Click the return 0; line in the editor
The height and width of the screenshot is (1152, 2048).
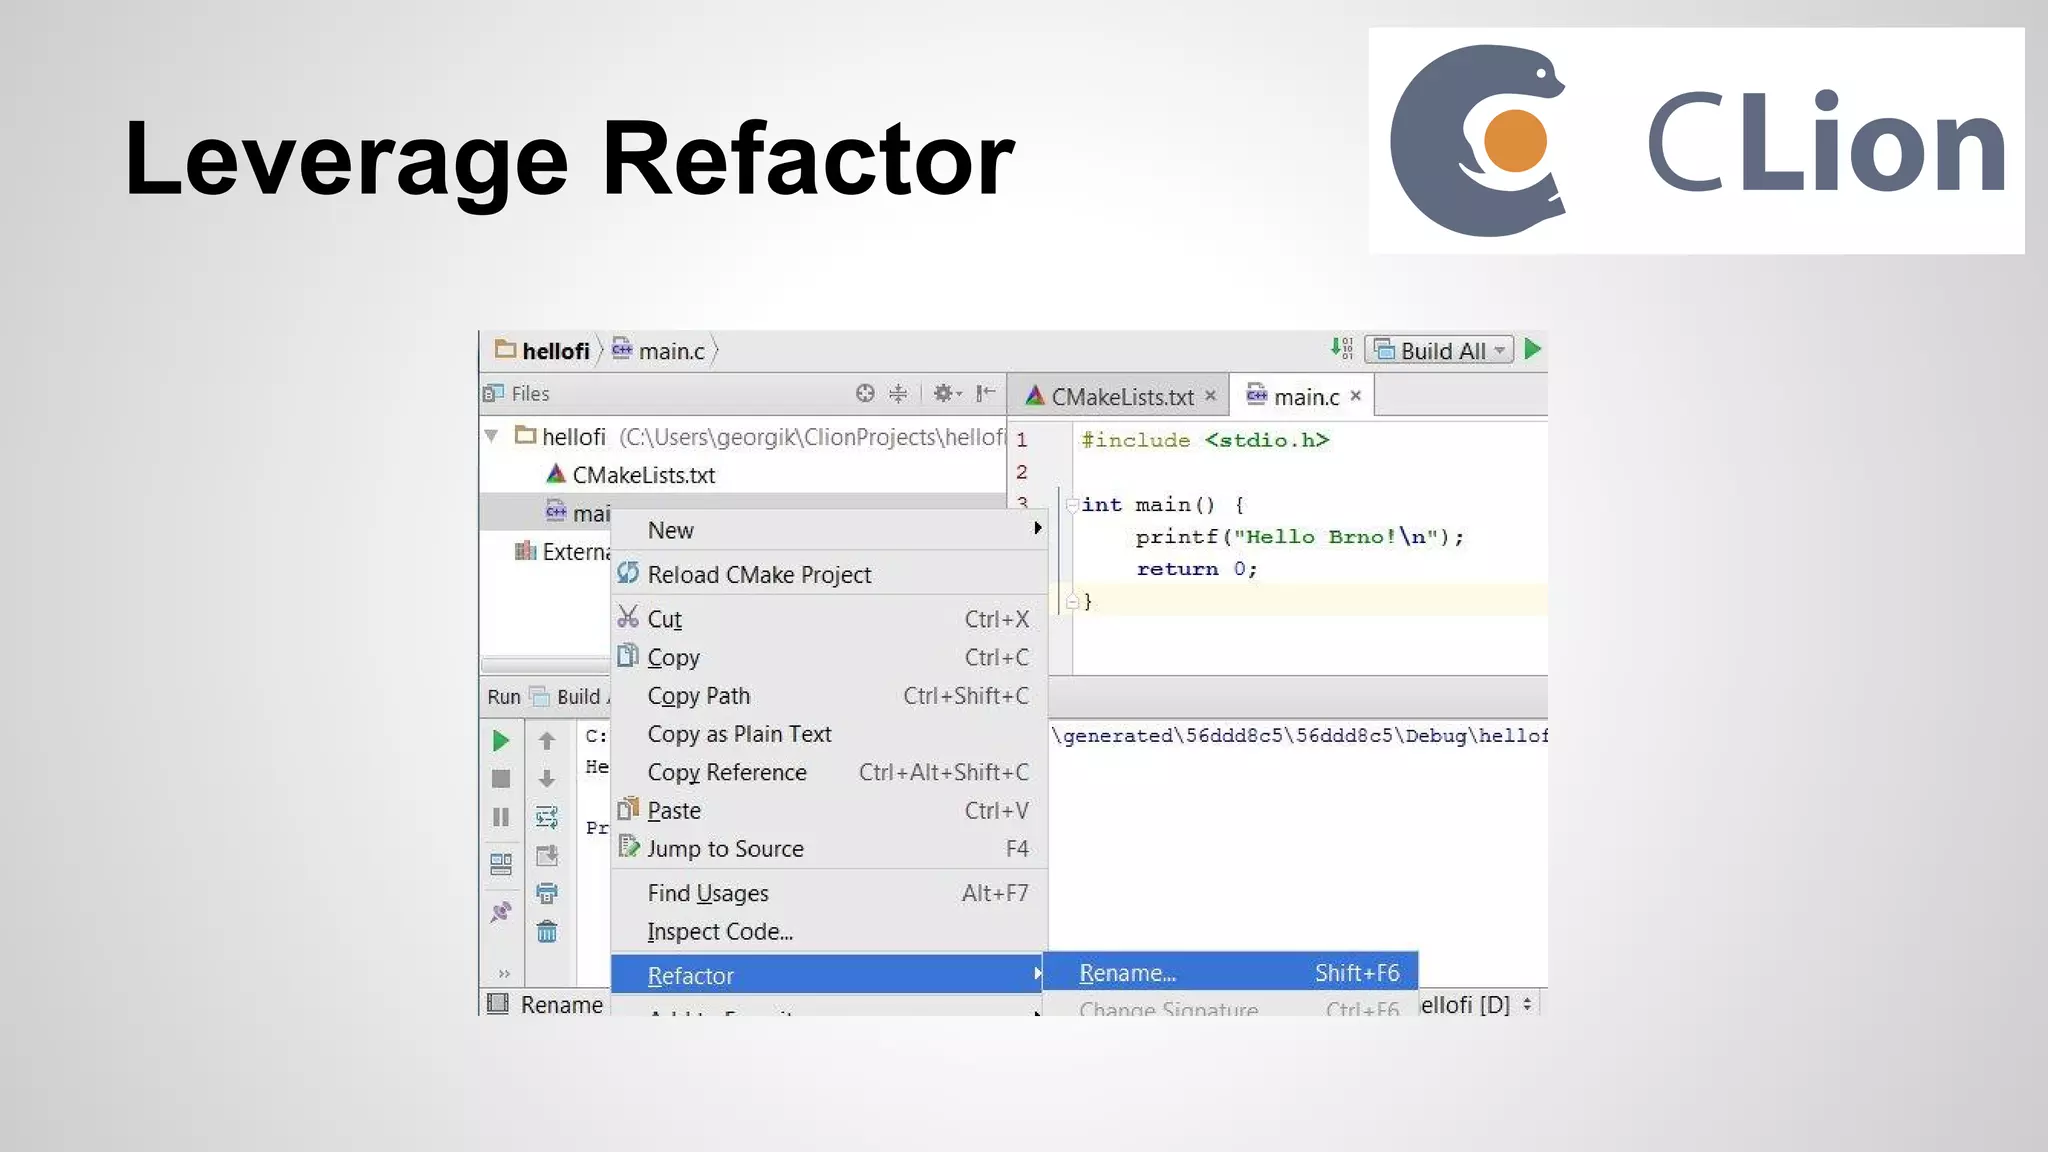[1196, 569]
